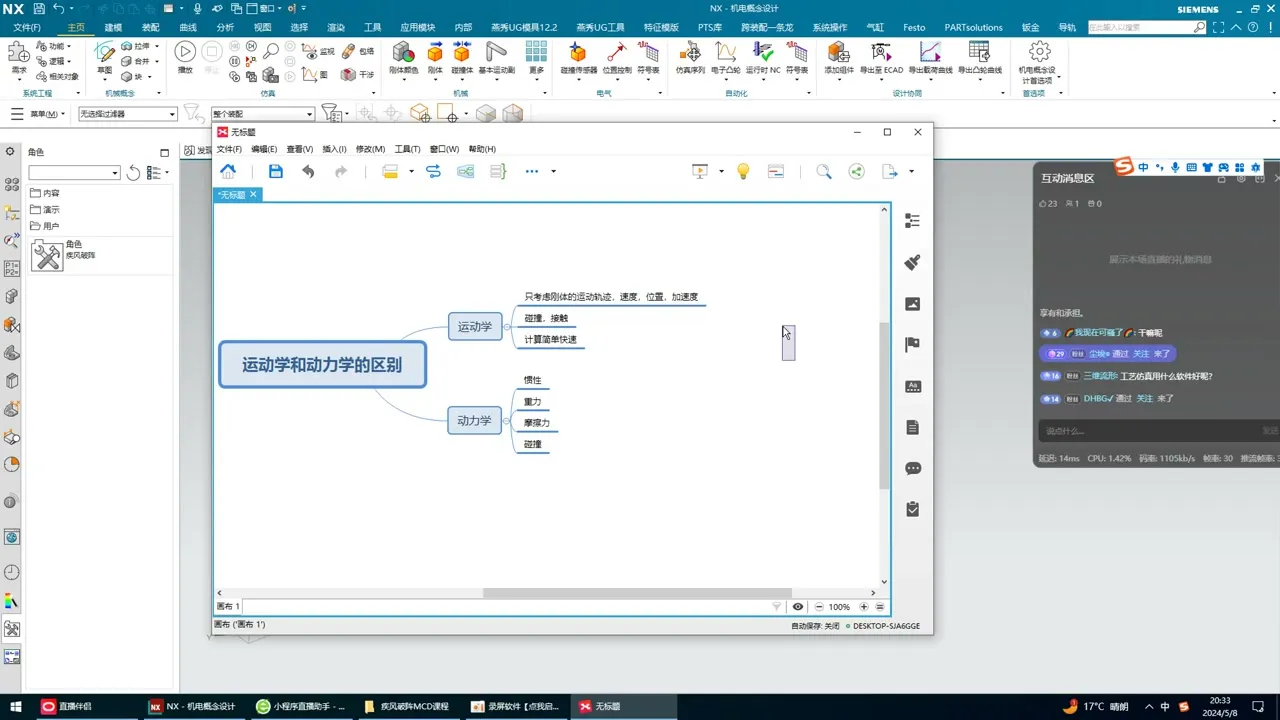Screen dimensions: 1280x720
Task: Click the magnifier search icon in mind map
Action: click(823, 172)
